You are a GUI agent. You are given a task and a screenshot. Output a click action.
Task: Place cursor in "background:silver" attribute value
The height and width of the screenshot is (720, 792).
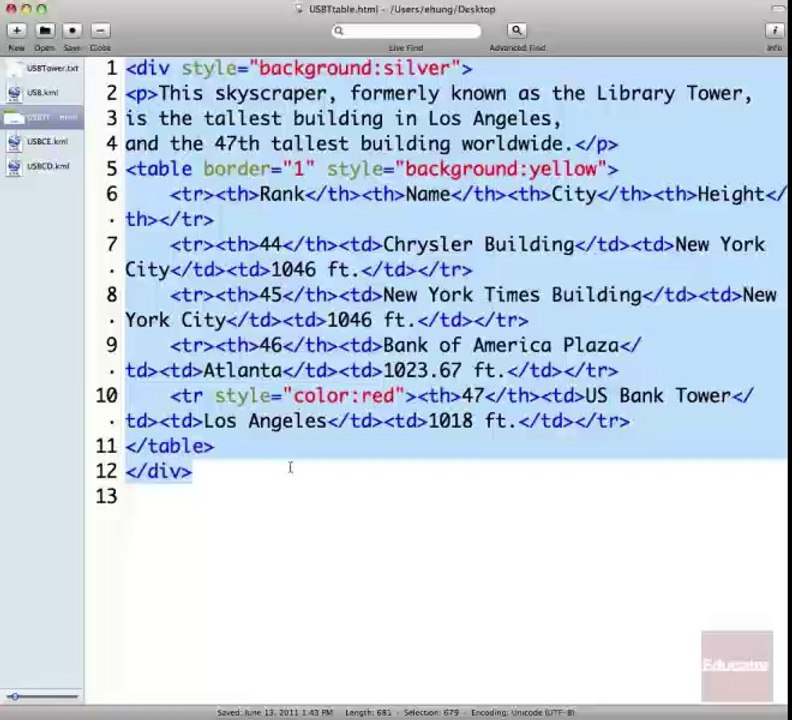(354, 69)
